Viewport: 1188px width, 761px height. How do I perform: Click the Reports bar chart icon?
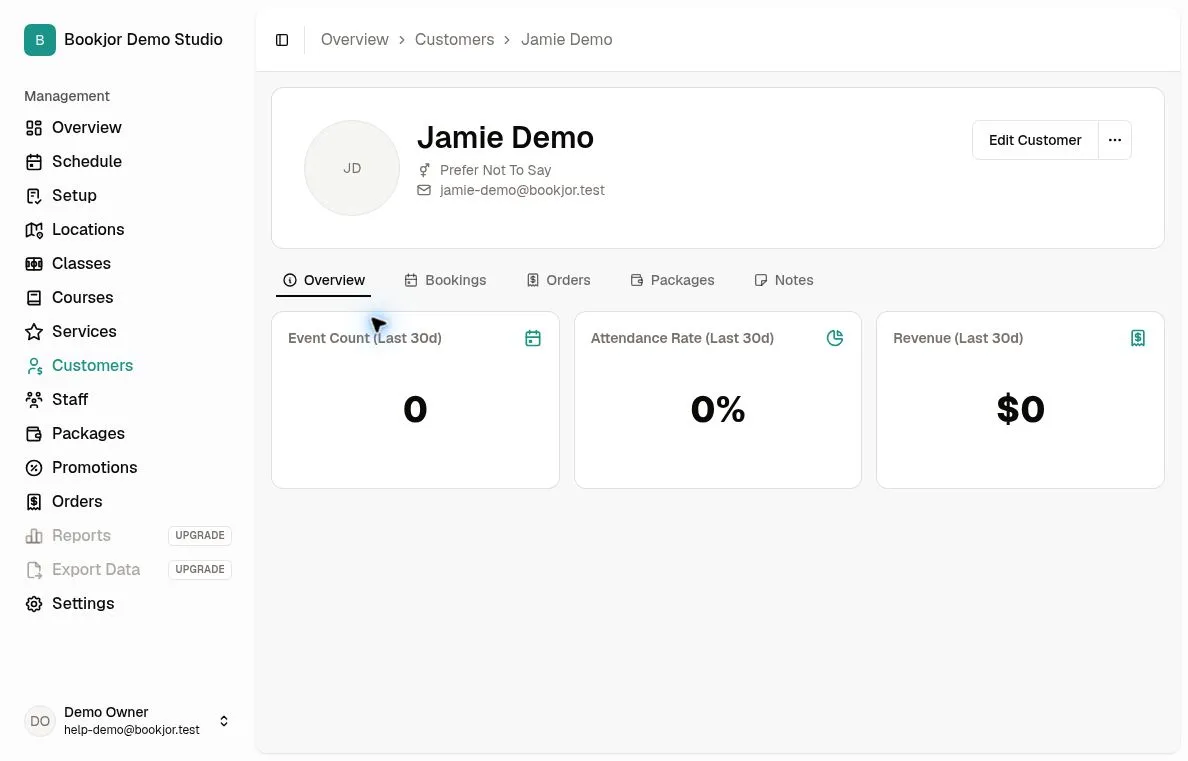(33, 536)
